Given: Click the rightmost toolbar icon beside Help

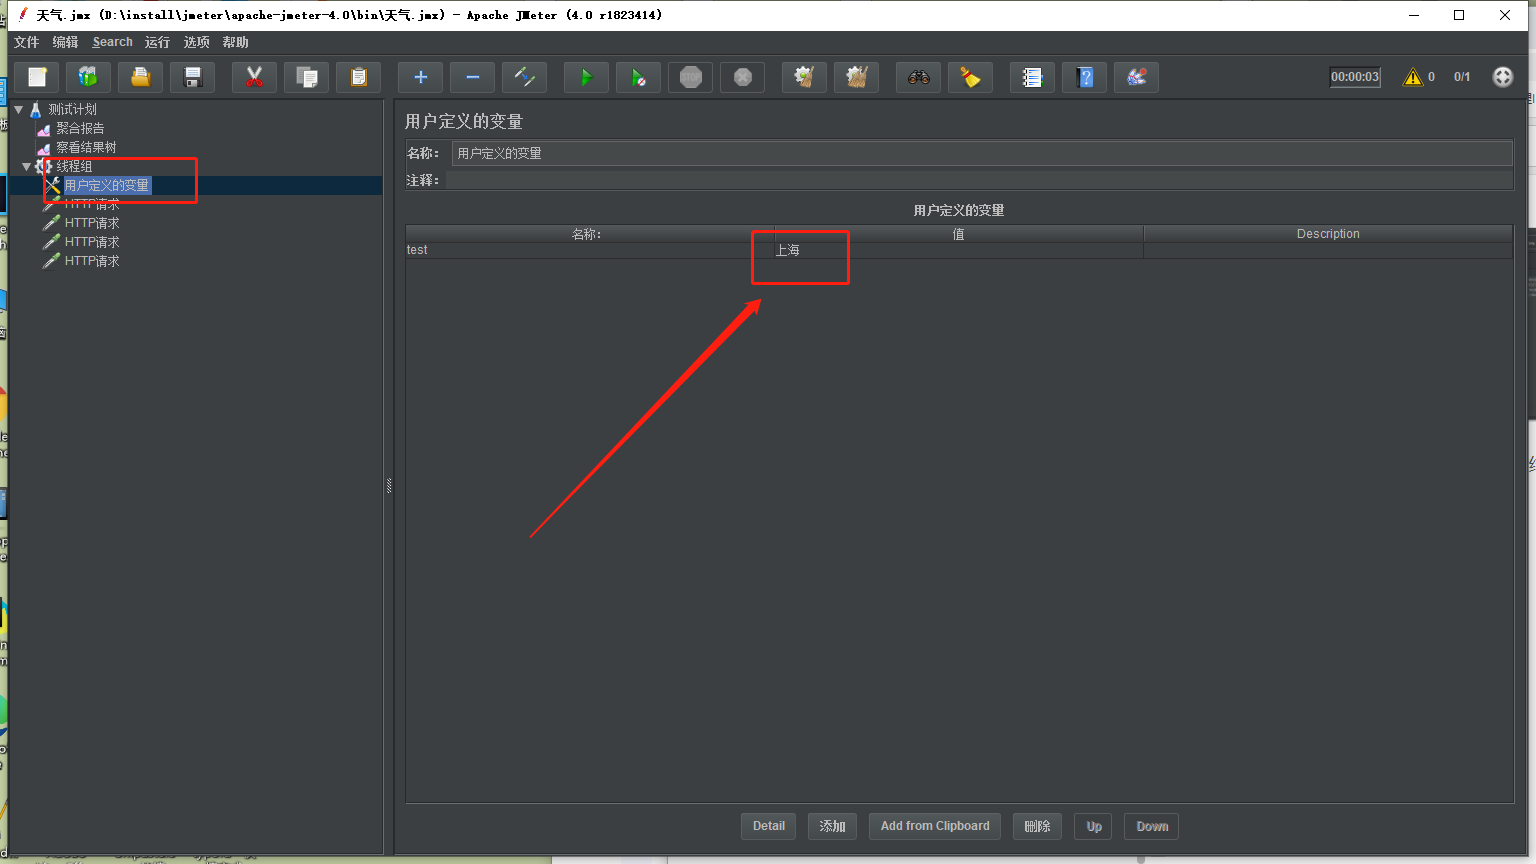Looking at the screenshot, I should (x=1137, y=77).
